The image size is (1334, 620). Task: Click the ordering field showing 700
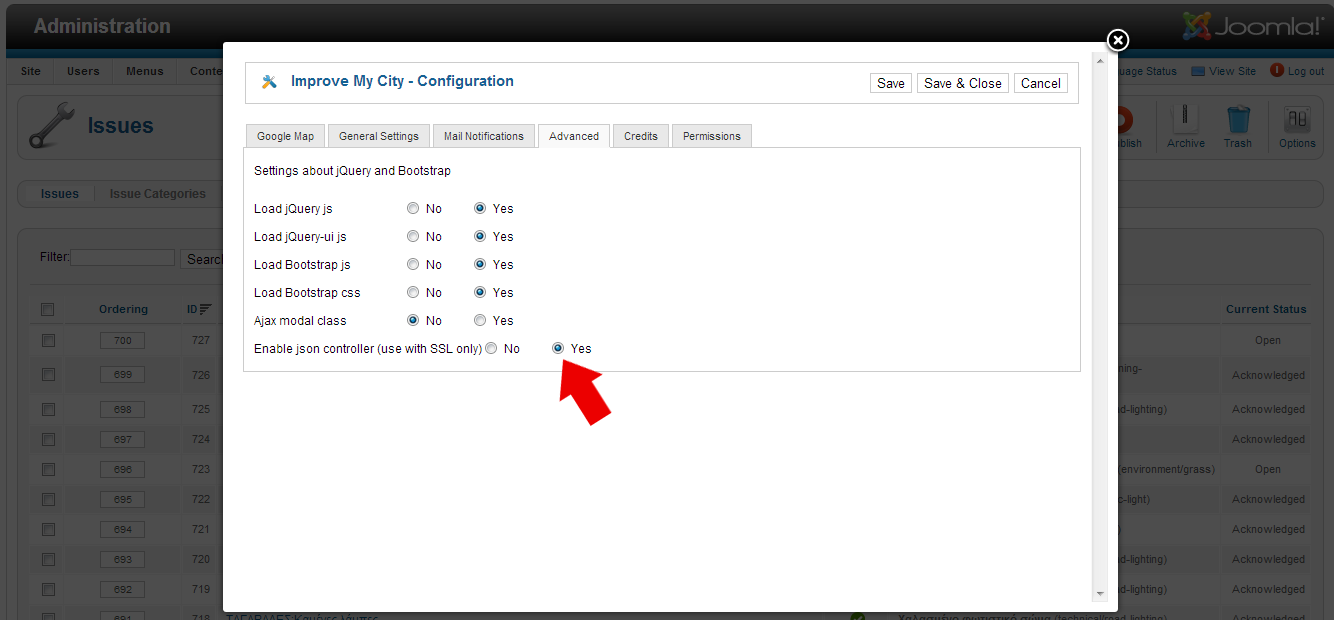(123, 341)
